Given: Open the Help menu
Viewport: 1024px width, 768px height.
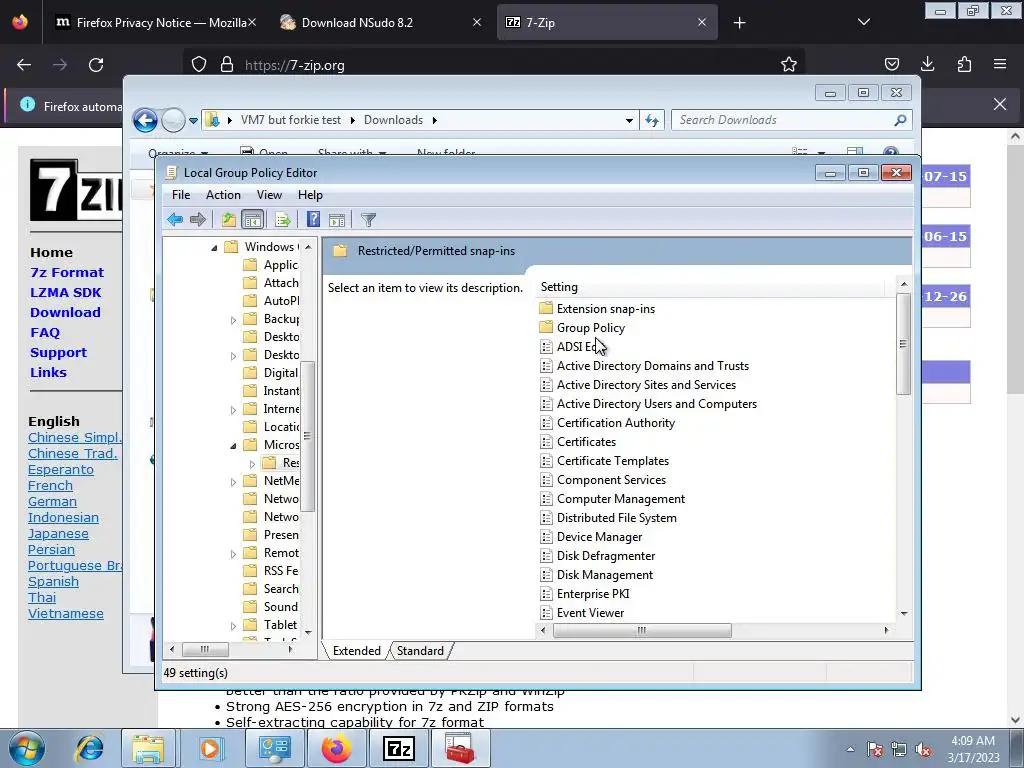Looking at the screenshot, I should 310,195.
